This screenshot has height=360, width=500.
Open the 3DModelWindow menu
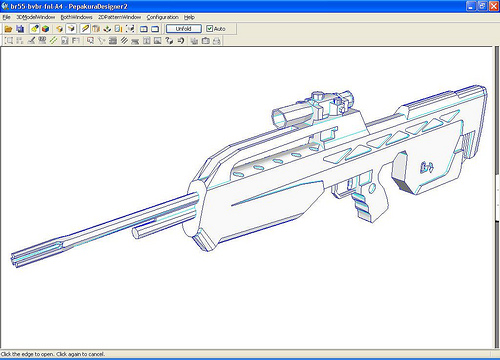[36, 17]
